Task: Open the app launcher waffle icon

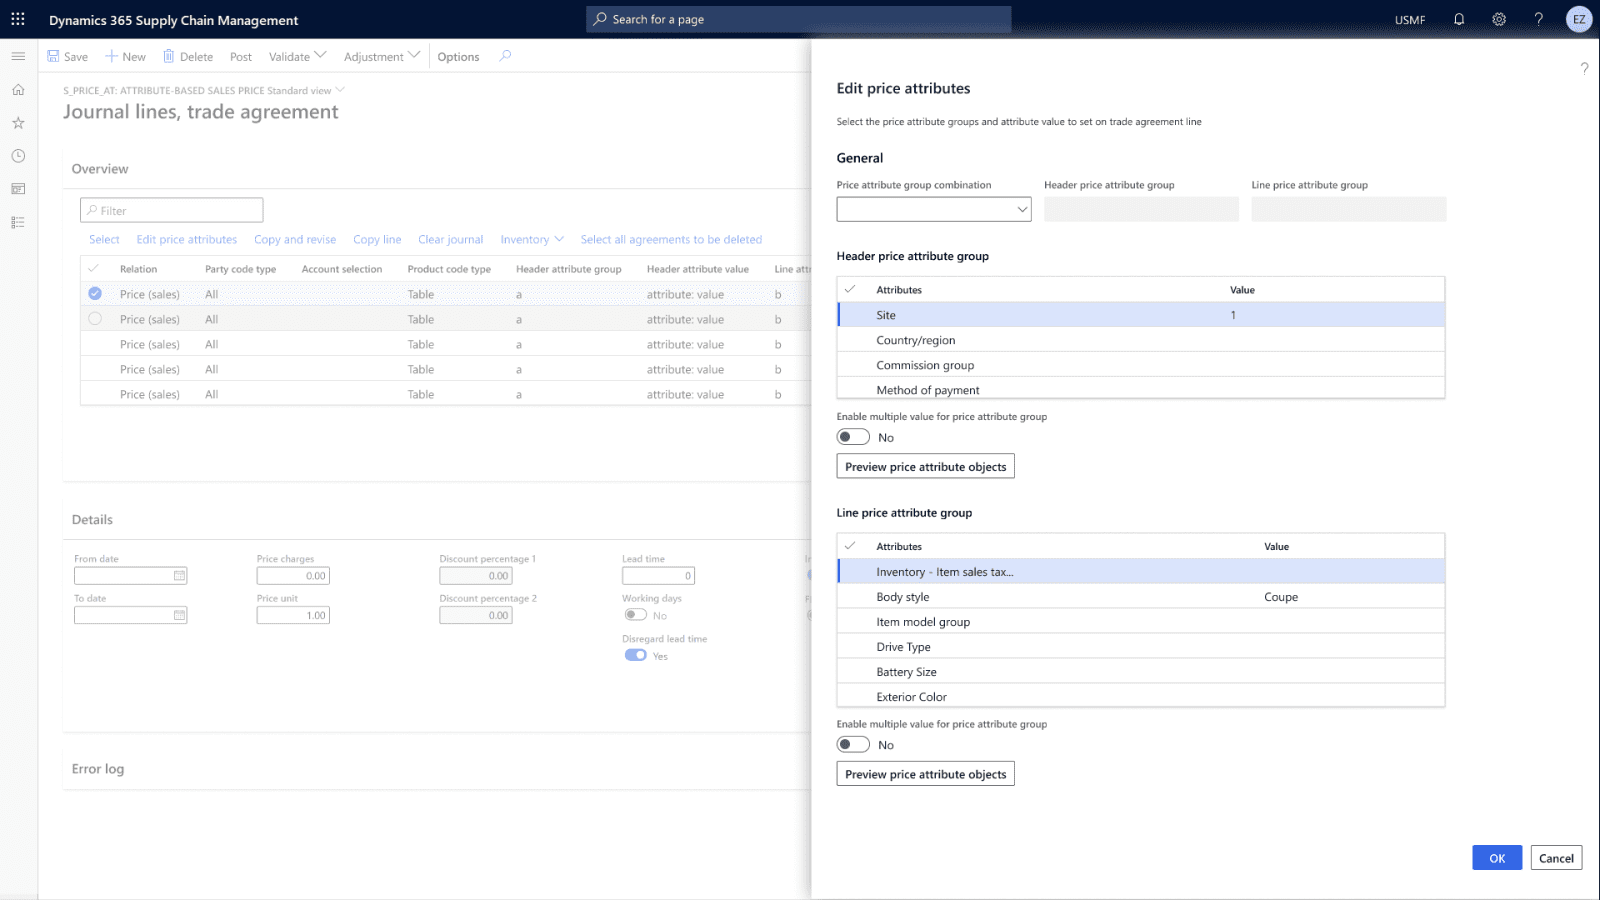Action: (x=18, y=19)
